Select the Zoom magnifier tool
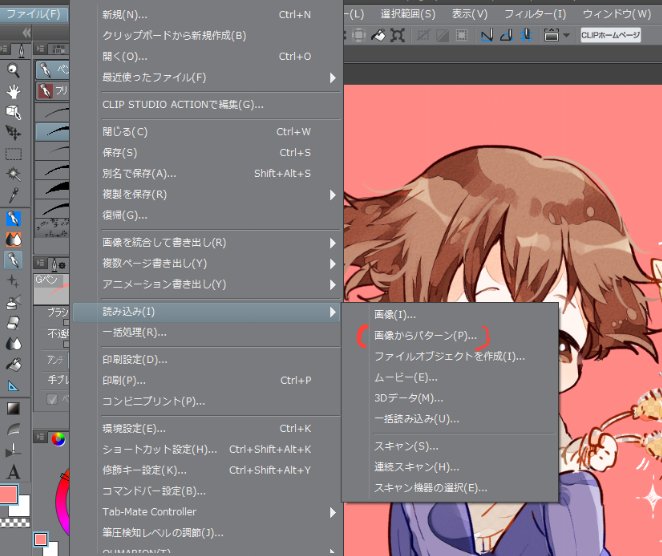The width and height of the screenshot is (662, 556). click(14, 70)
